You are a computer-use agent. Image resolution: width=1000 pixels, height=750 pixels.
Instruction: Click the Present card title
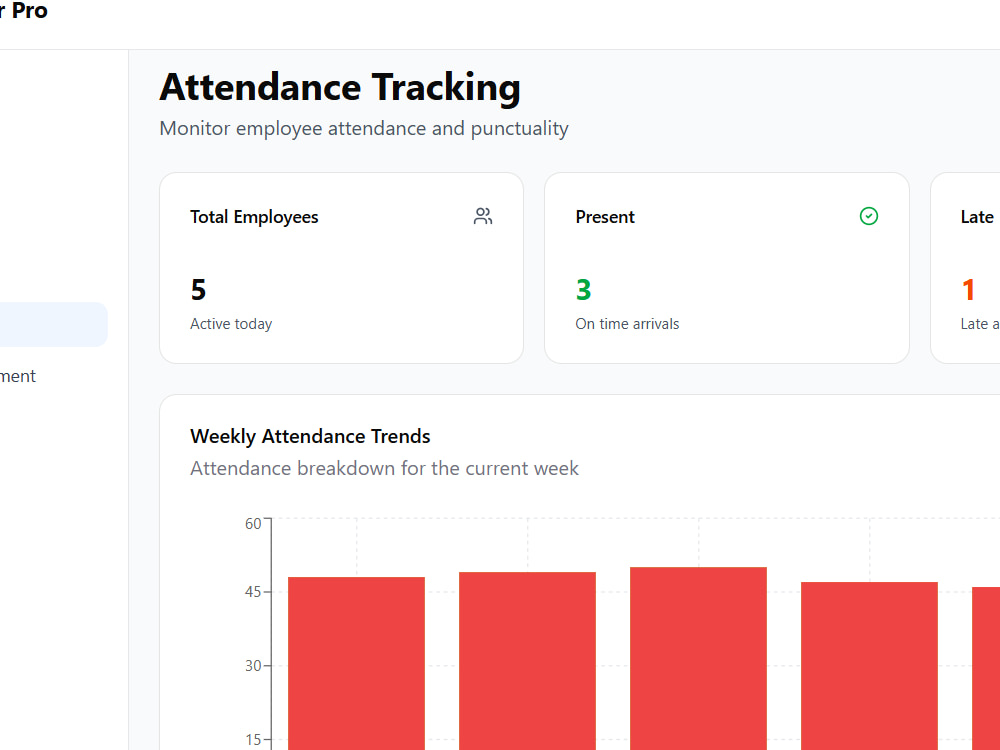click(x=605, y=217)
